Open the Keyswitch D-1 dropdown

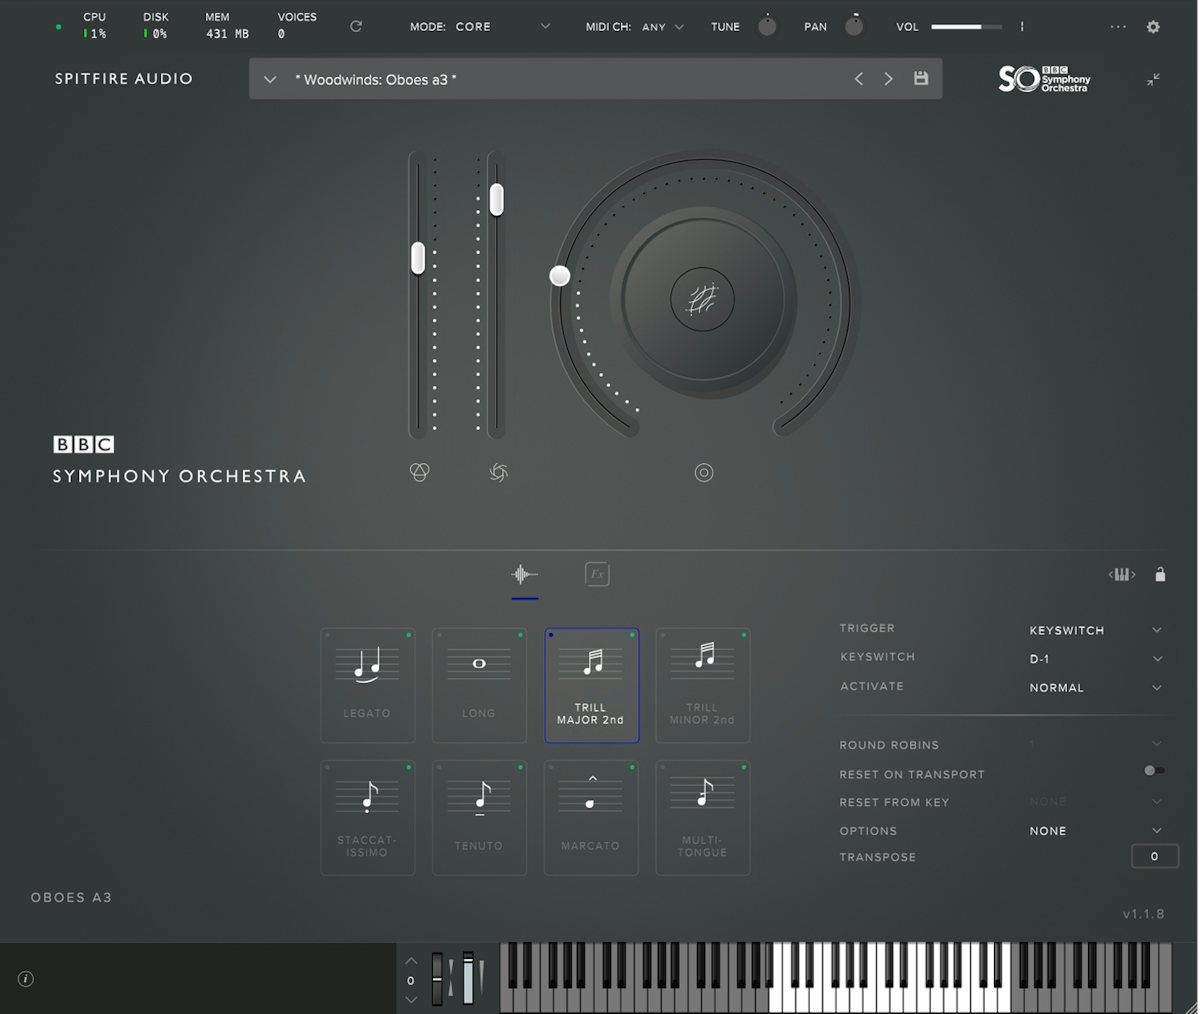click(x=1095, y=659)
